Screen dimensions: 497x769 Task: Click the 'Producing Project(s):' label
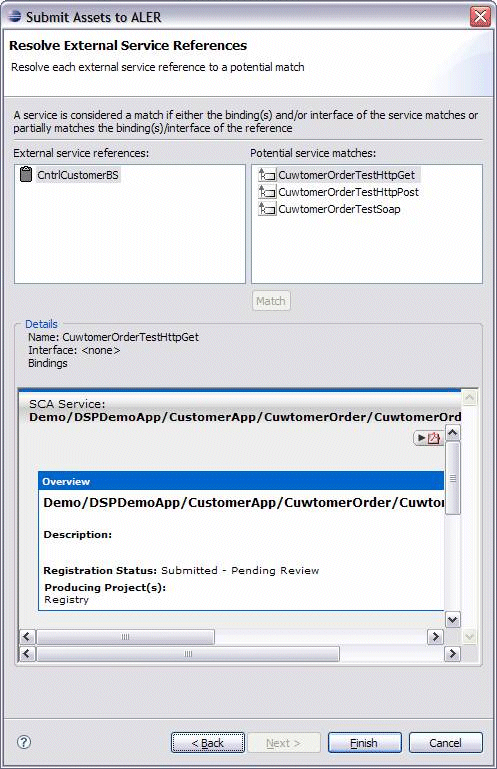[x=105, y=587]
